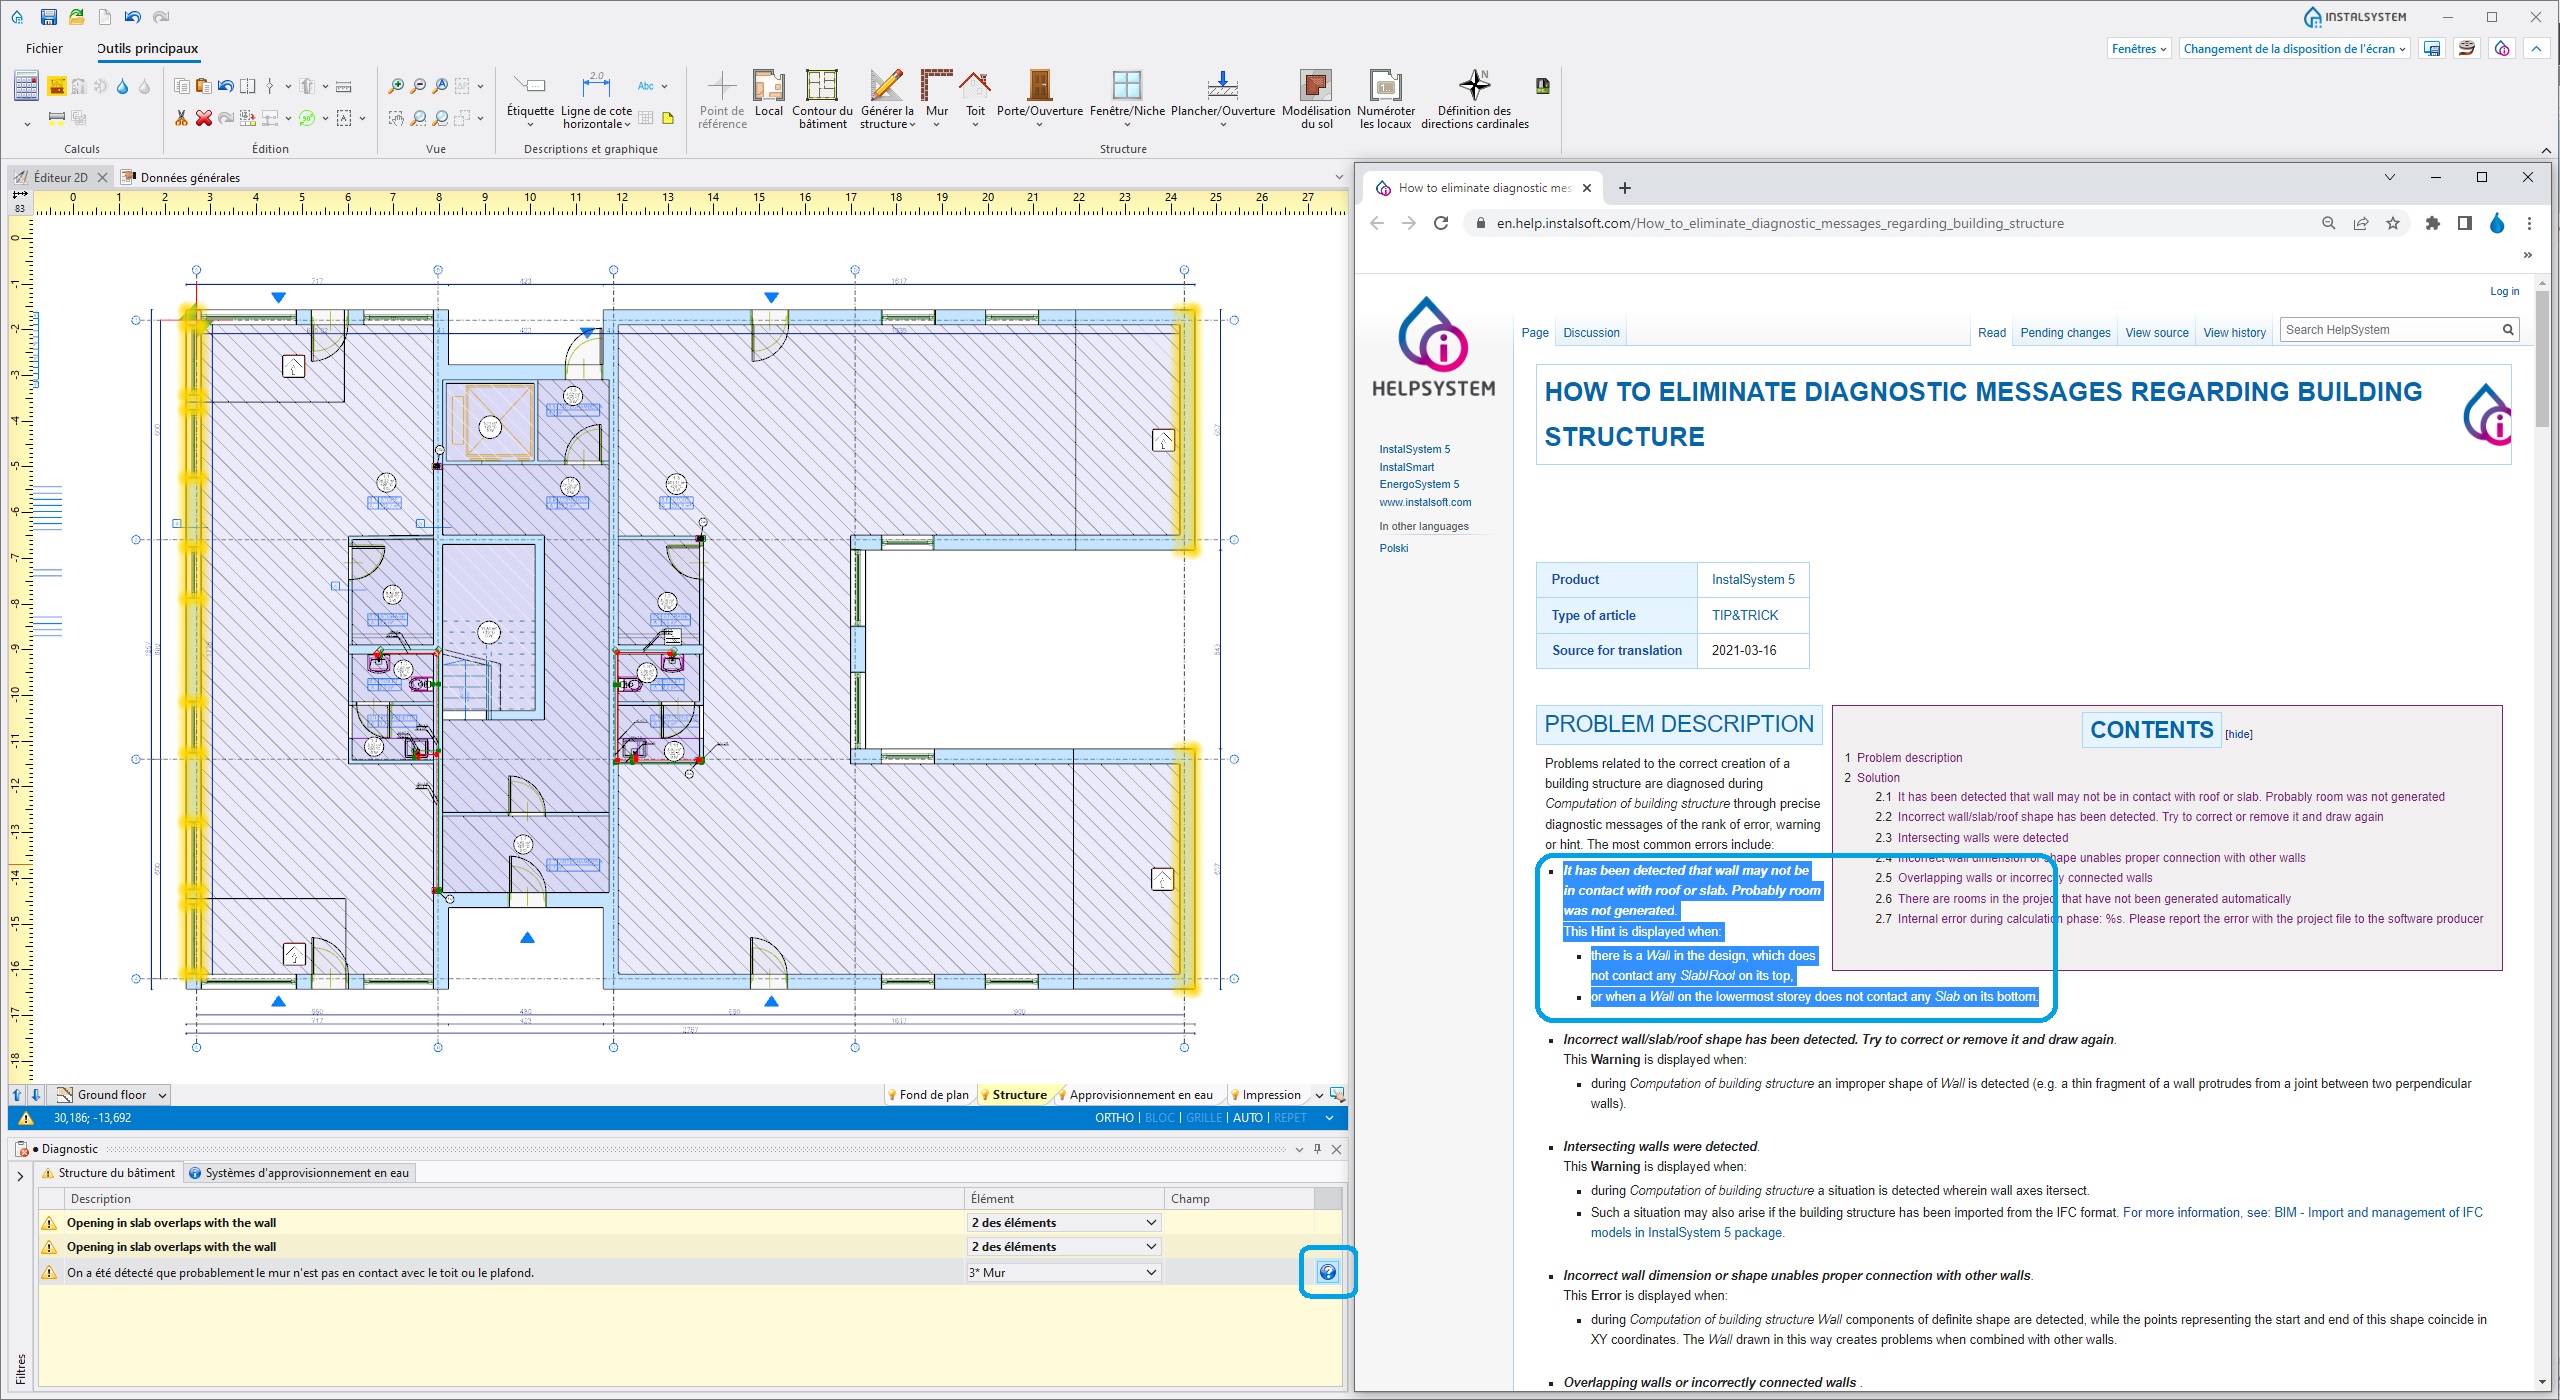Click View history link in help page
The height and width of the screenshot is (1400, 2560).
[x=2234, y=333]
